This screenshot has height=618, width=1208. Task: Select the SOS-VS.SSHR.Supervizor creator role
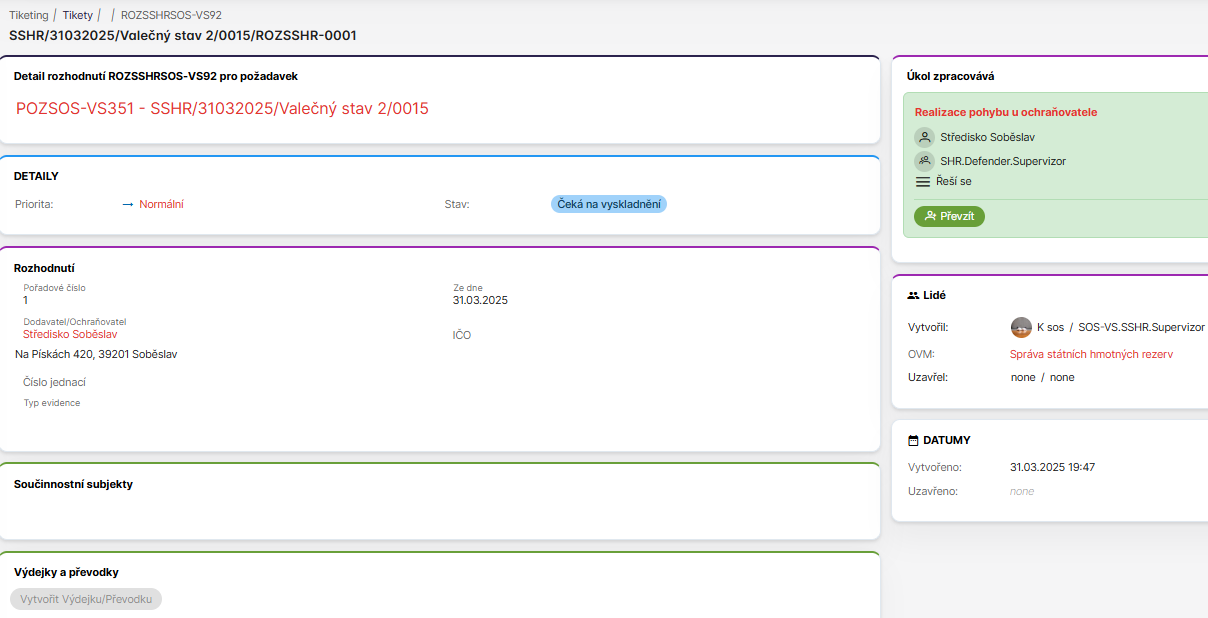click(x=1141, y=327)
